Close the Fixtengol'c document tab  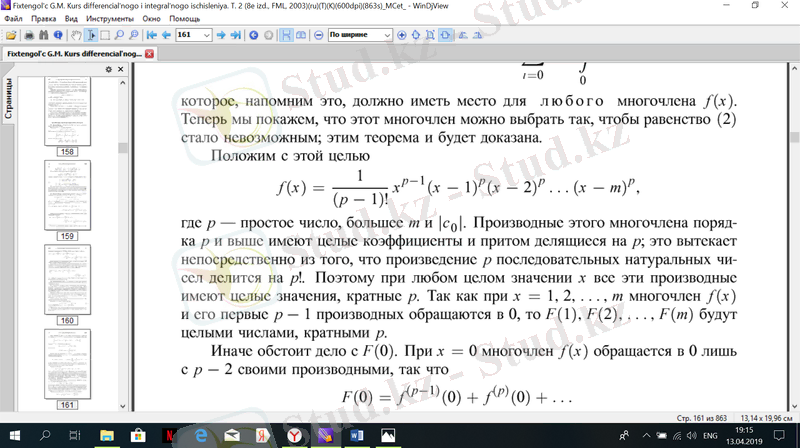(149, 54)
